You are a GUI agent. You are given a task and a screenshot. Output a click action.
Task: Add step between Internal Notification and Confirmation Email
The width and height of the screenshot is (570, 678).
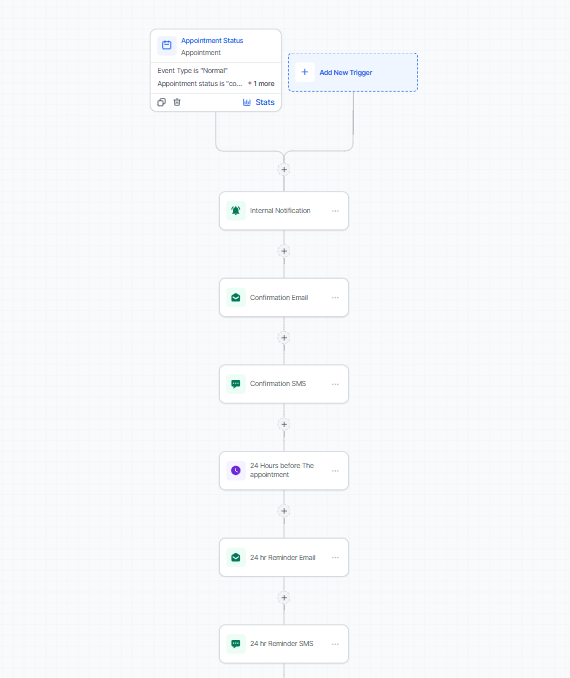284,251
